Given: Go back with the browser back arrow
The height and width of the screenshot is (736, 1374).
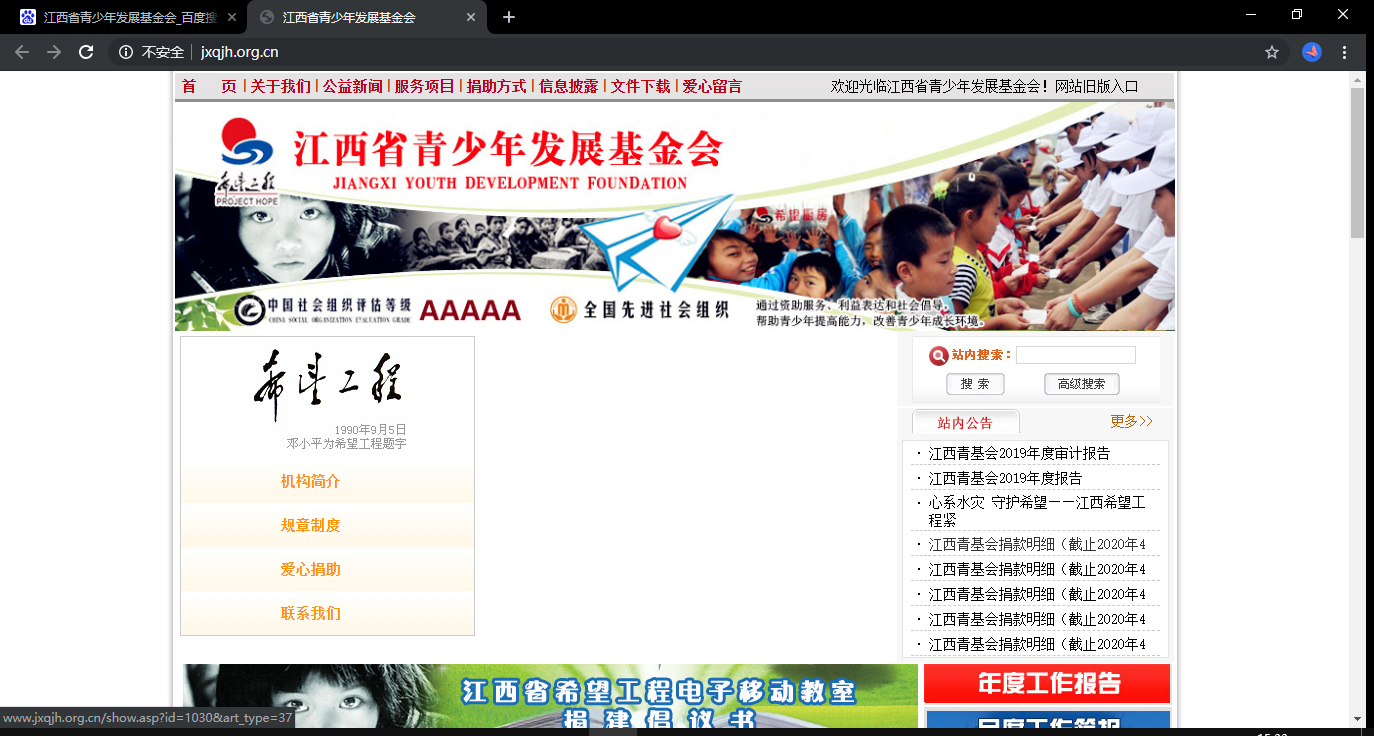Looking at the screenshot, I should click(x=22, y=52).
